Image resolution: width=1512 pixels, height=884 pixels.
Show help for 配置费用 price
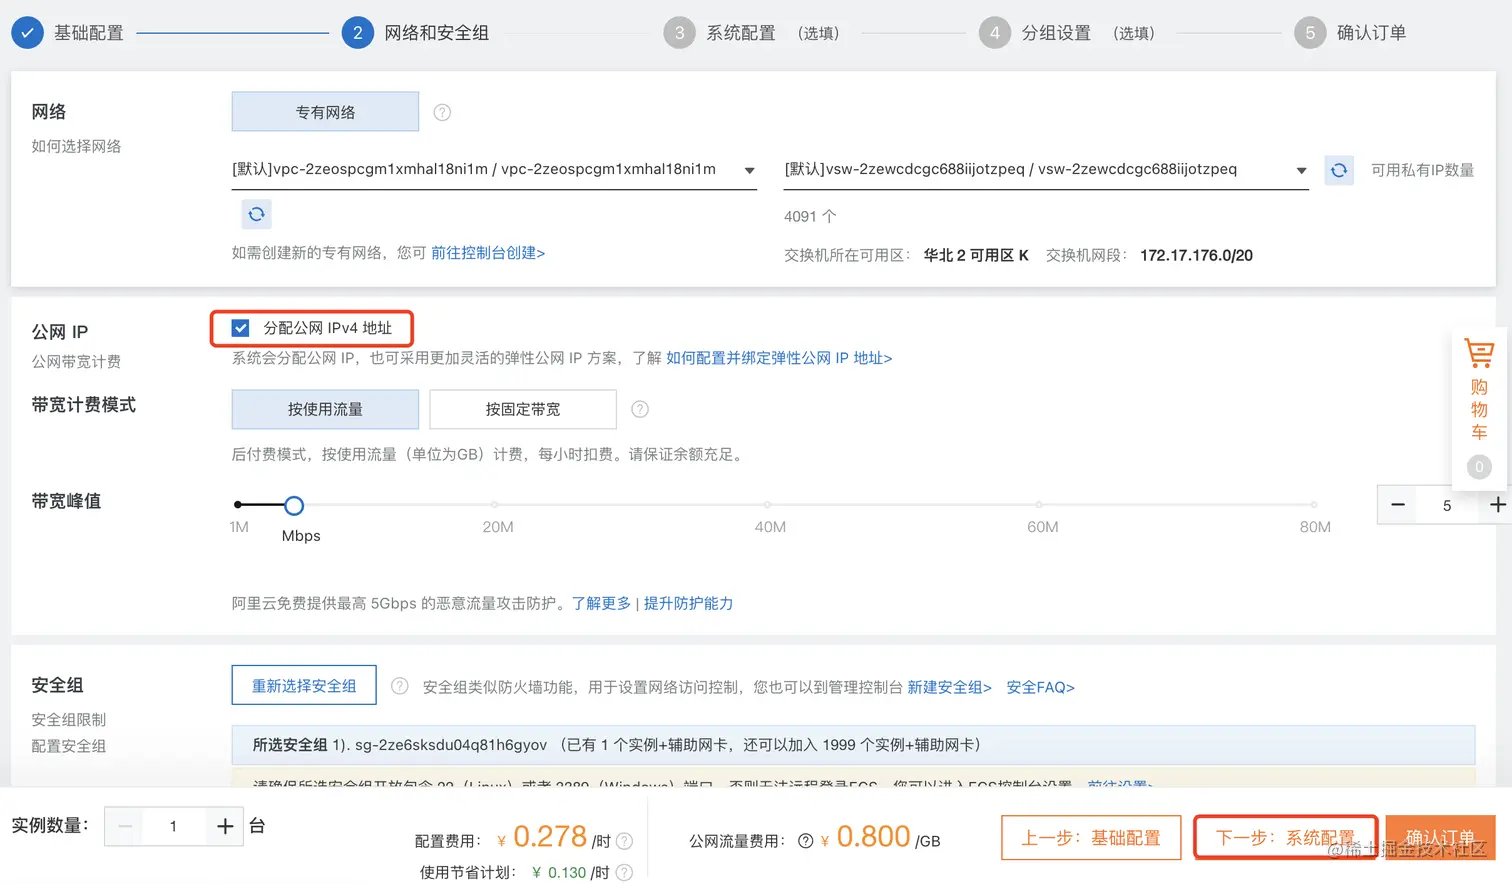[624, 841]
